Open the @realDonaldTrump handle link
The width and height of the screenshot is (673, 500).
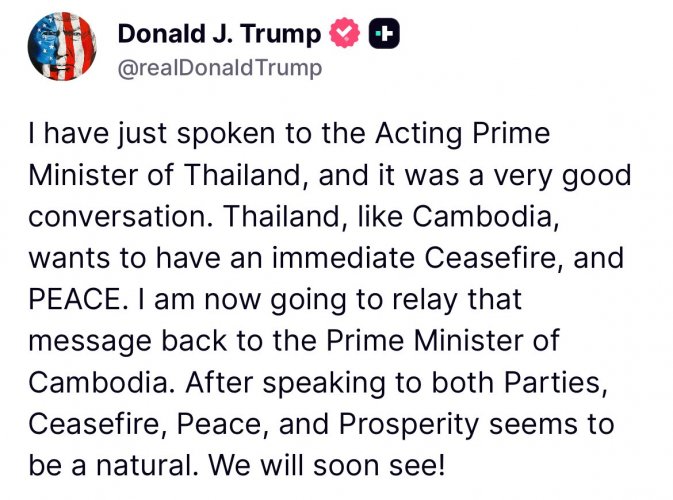tap(220, 68)
